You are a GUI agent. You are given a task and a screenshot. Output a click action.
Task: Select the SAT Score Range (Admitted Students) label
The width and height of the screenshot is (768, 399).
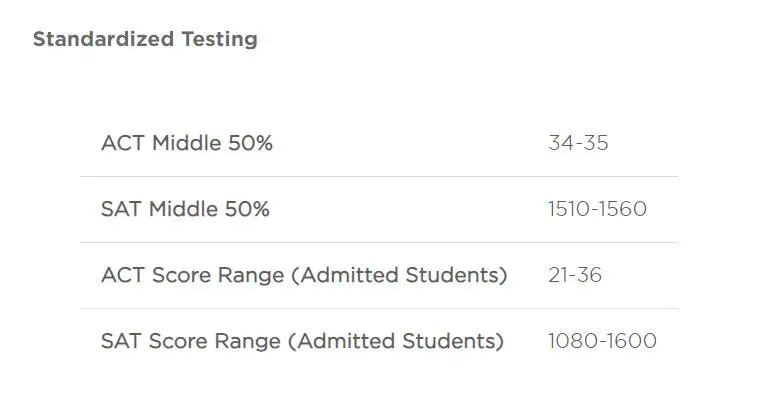(x=302, y=341)
